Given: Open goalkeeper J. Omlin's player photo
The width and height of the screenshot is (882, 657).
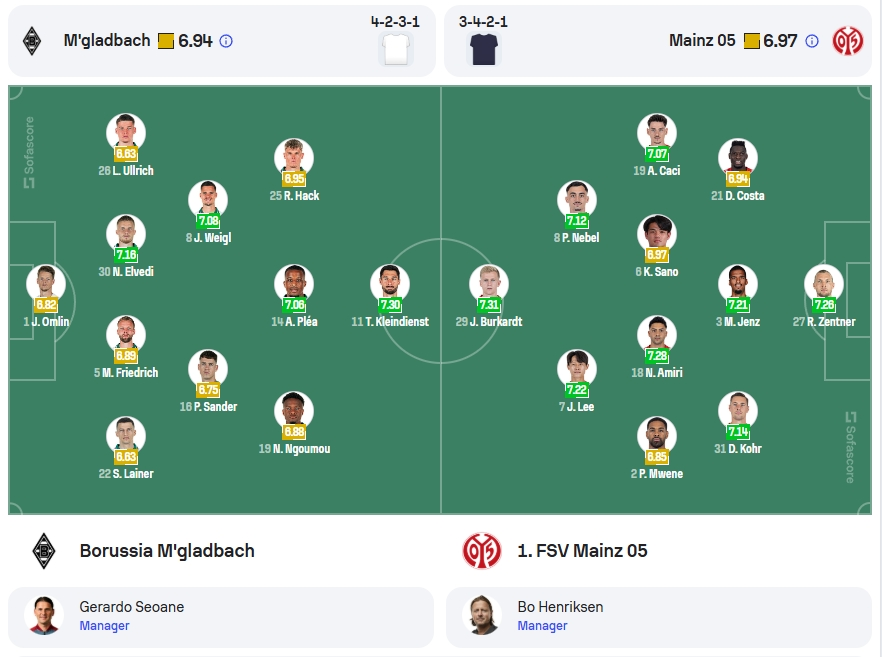Looking at the screenshot, I should [46, 284].
